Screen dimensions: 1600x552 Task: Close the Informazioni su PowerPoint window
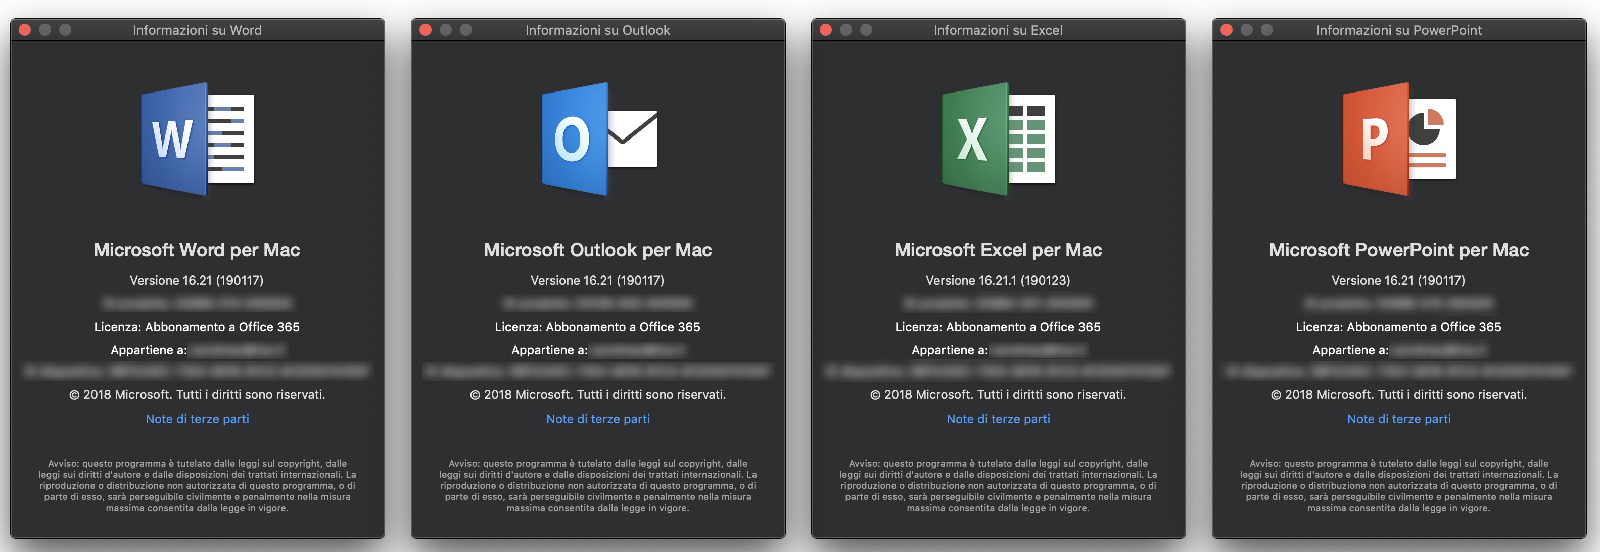pyautogui.click(x=1227, y=30)
